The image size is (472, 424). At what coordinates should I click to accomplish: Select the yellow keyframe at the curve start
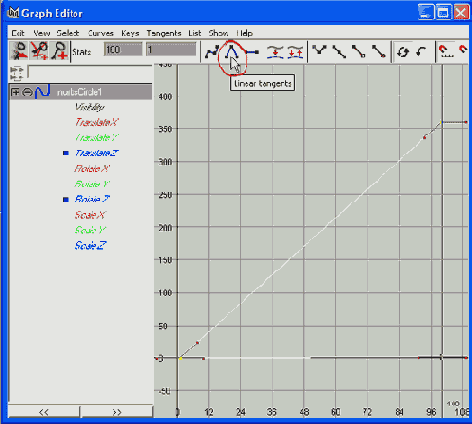[x=180, y=358]
